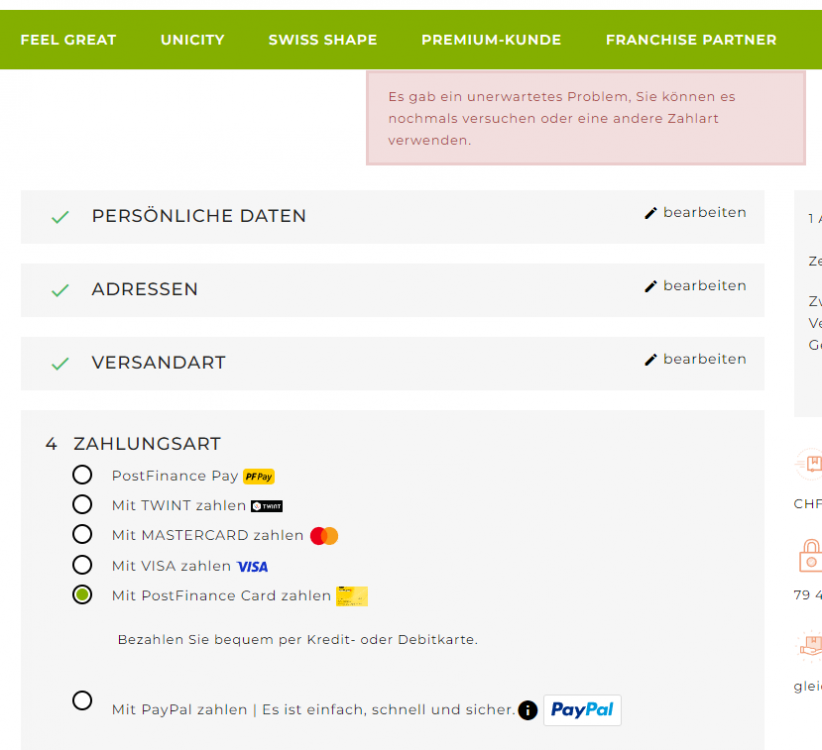Open the FRANCHISE PARTNER menu
This screenshot has height=750, width=822.
pos(691,39)
